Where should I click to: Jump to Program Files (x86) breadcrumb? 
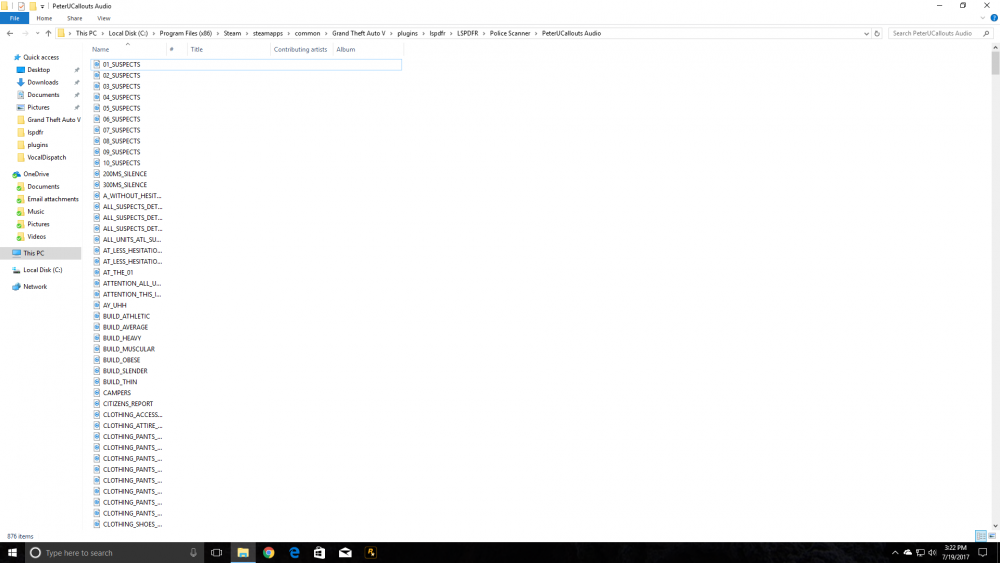(186, 33)
